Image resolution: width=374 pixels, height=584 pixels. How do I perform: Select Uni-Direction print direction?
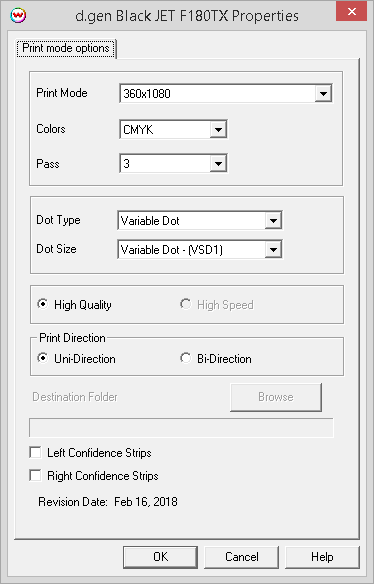point(43,358)
